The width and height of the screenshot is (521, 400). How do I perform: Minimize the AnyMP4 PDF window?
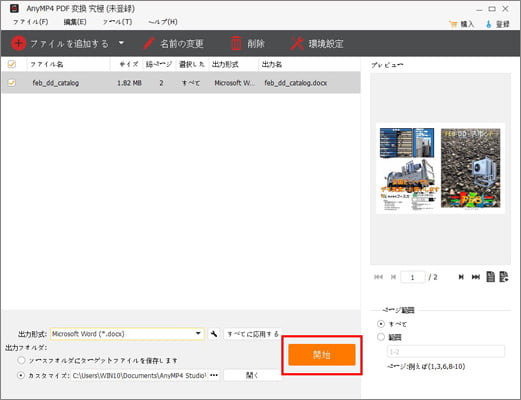click(x=479, y=9)
